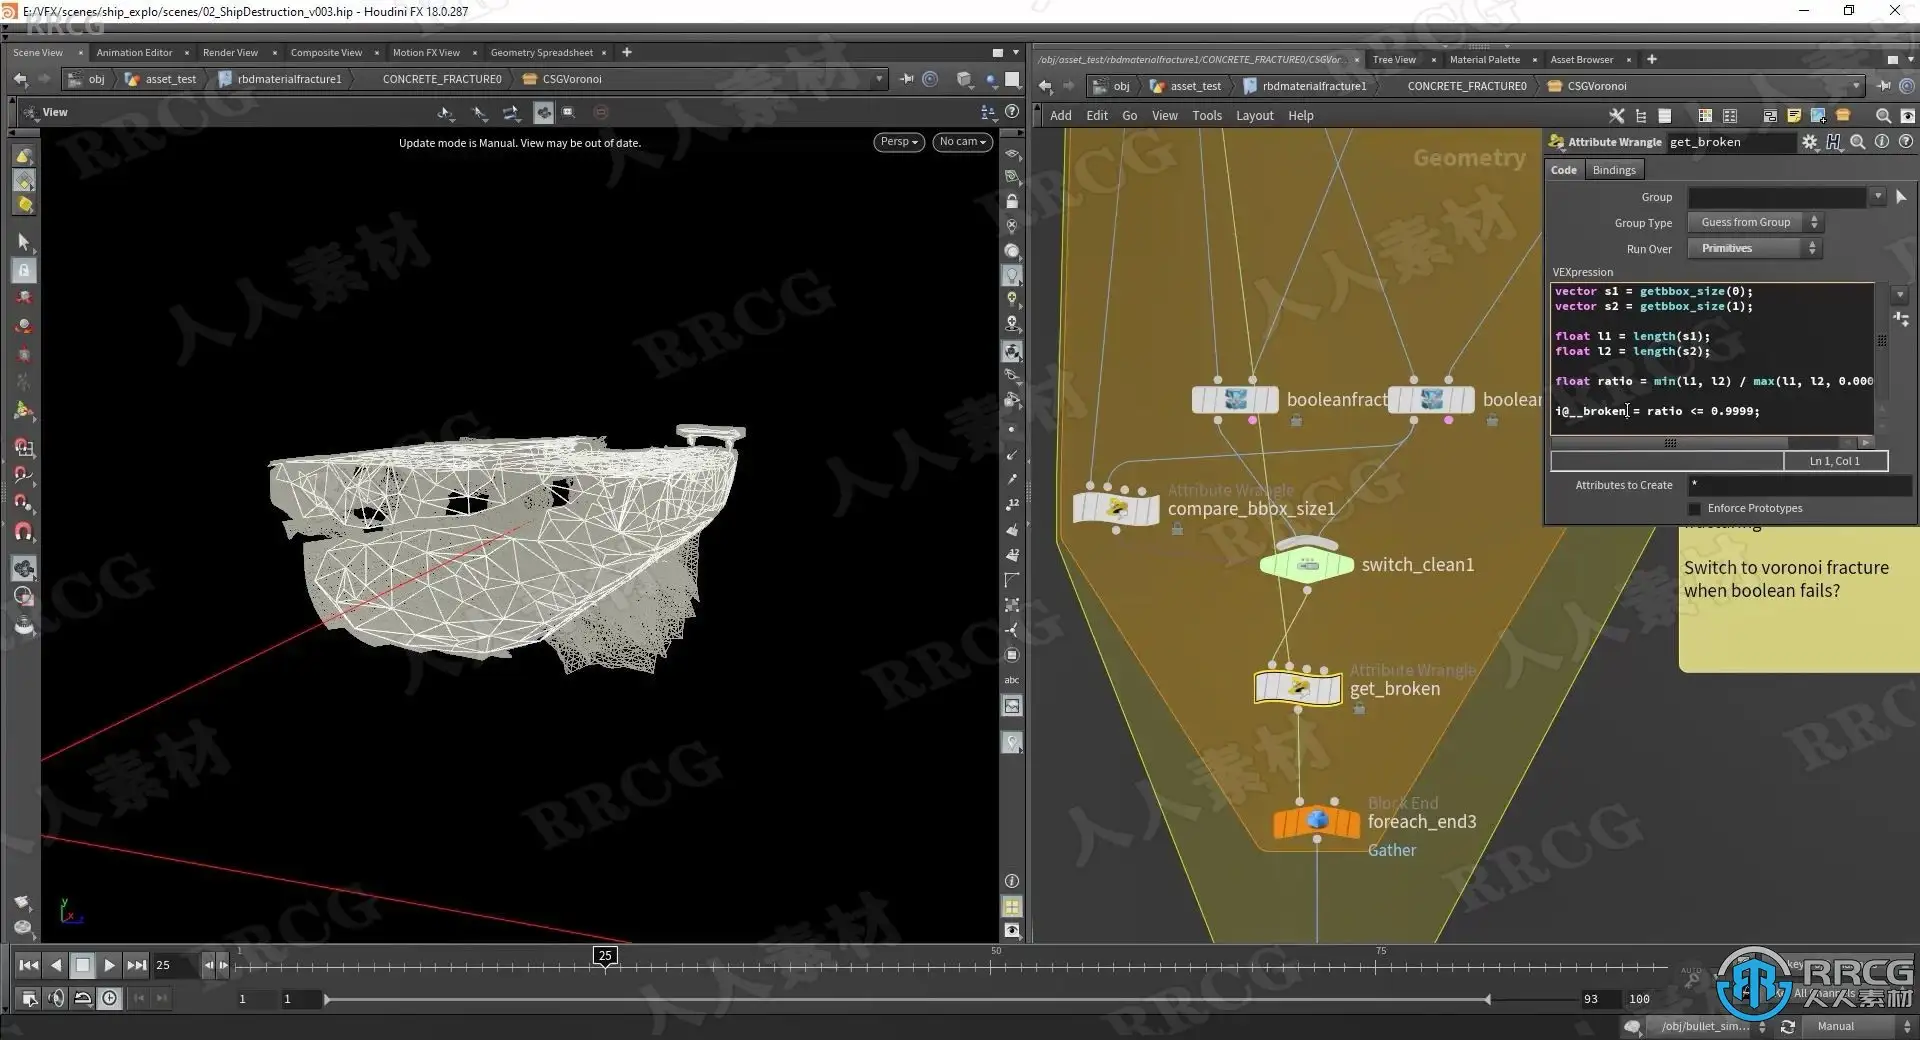
Task: Enable the Enforce Prototypes checkbox
Action: tap(1694, 509)
